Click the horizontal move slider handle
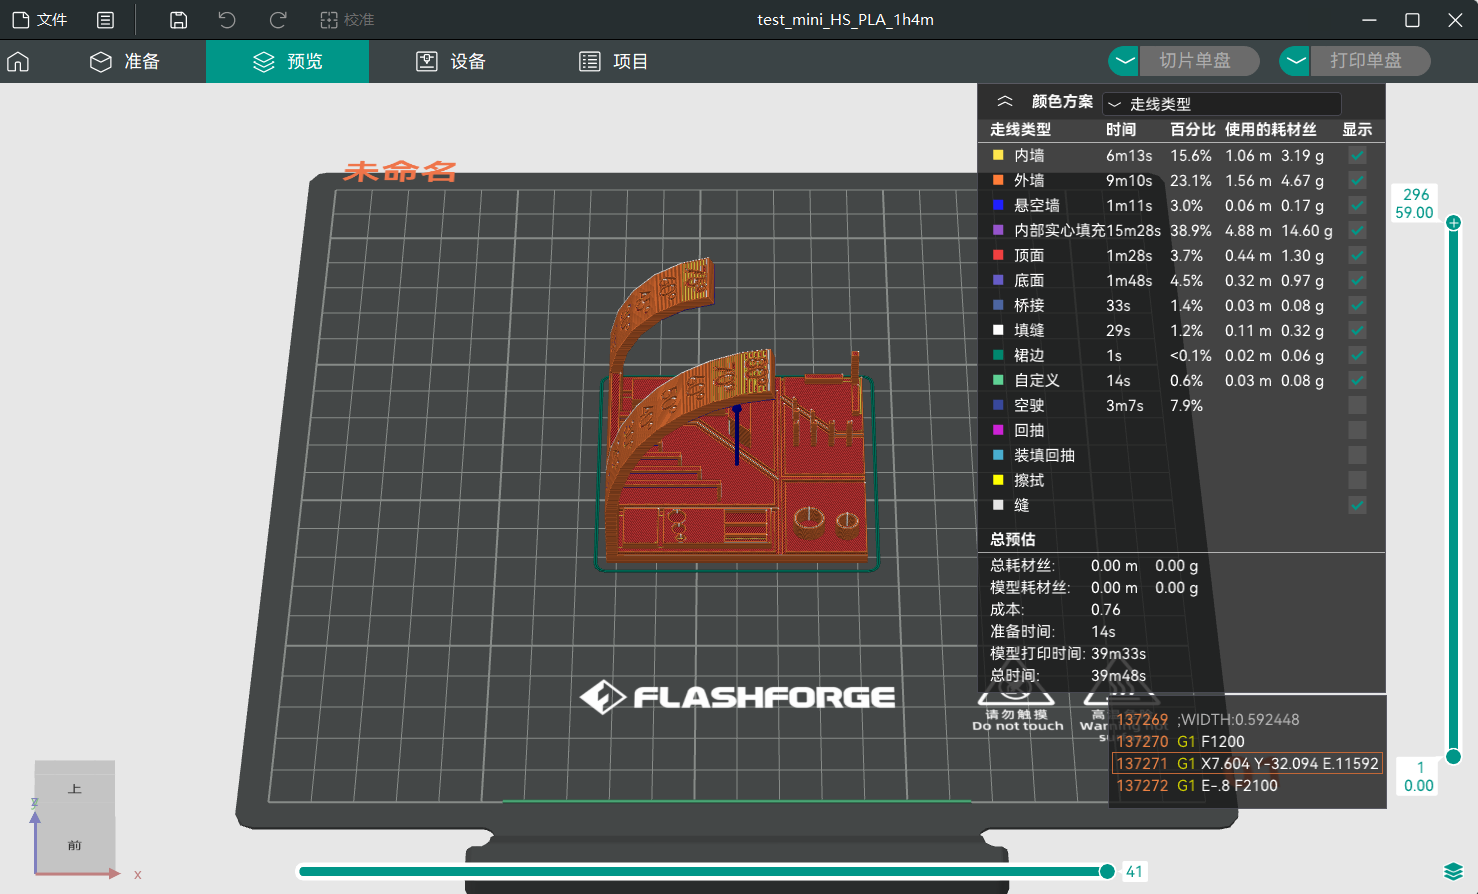This screenshot has width=1478, height=894. click(x=1107, y=872)
